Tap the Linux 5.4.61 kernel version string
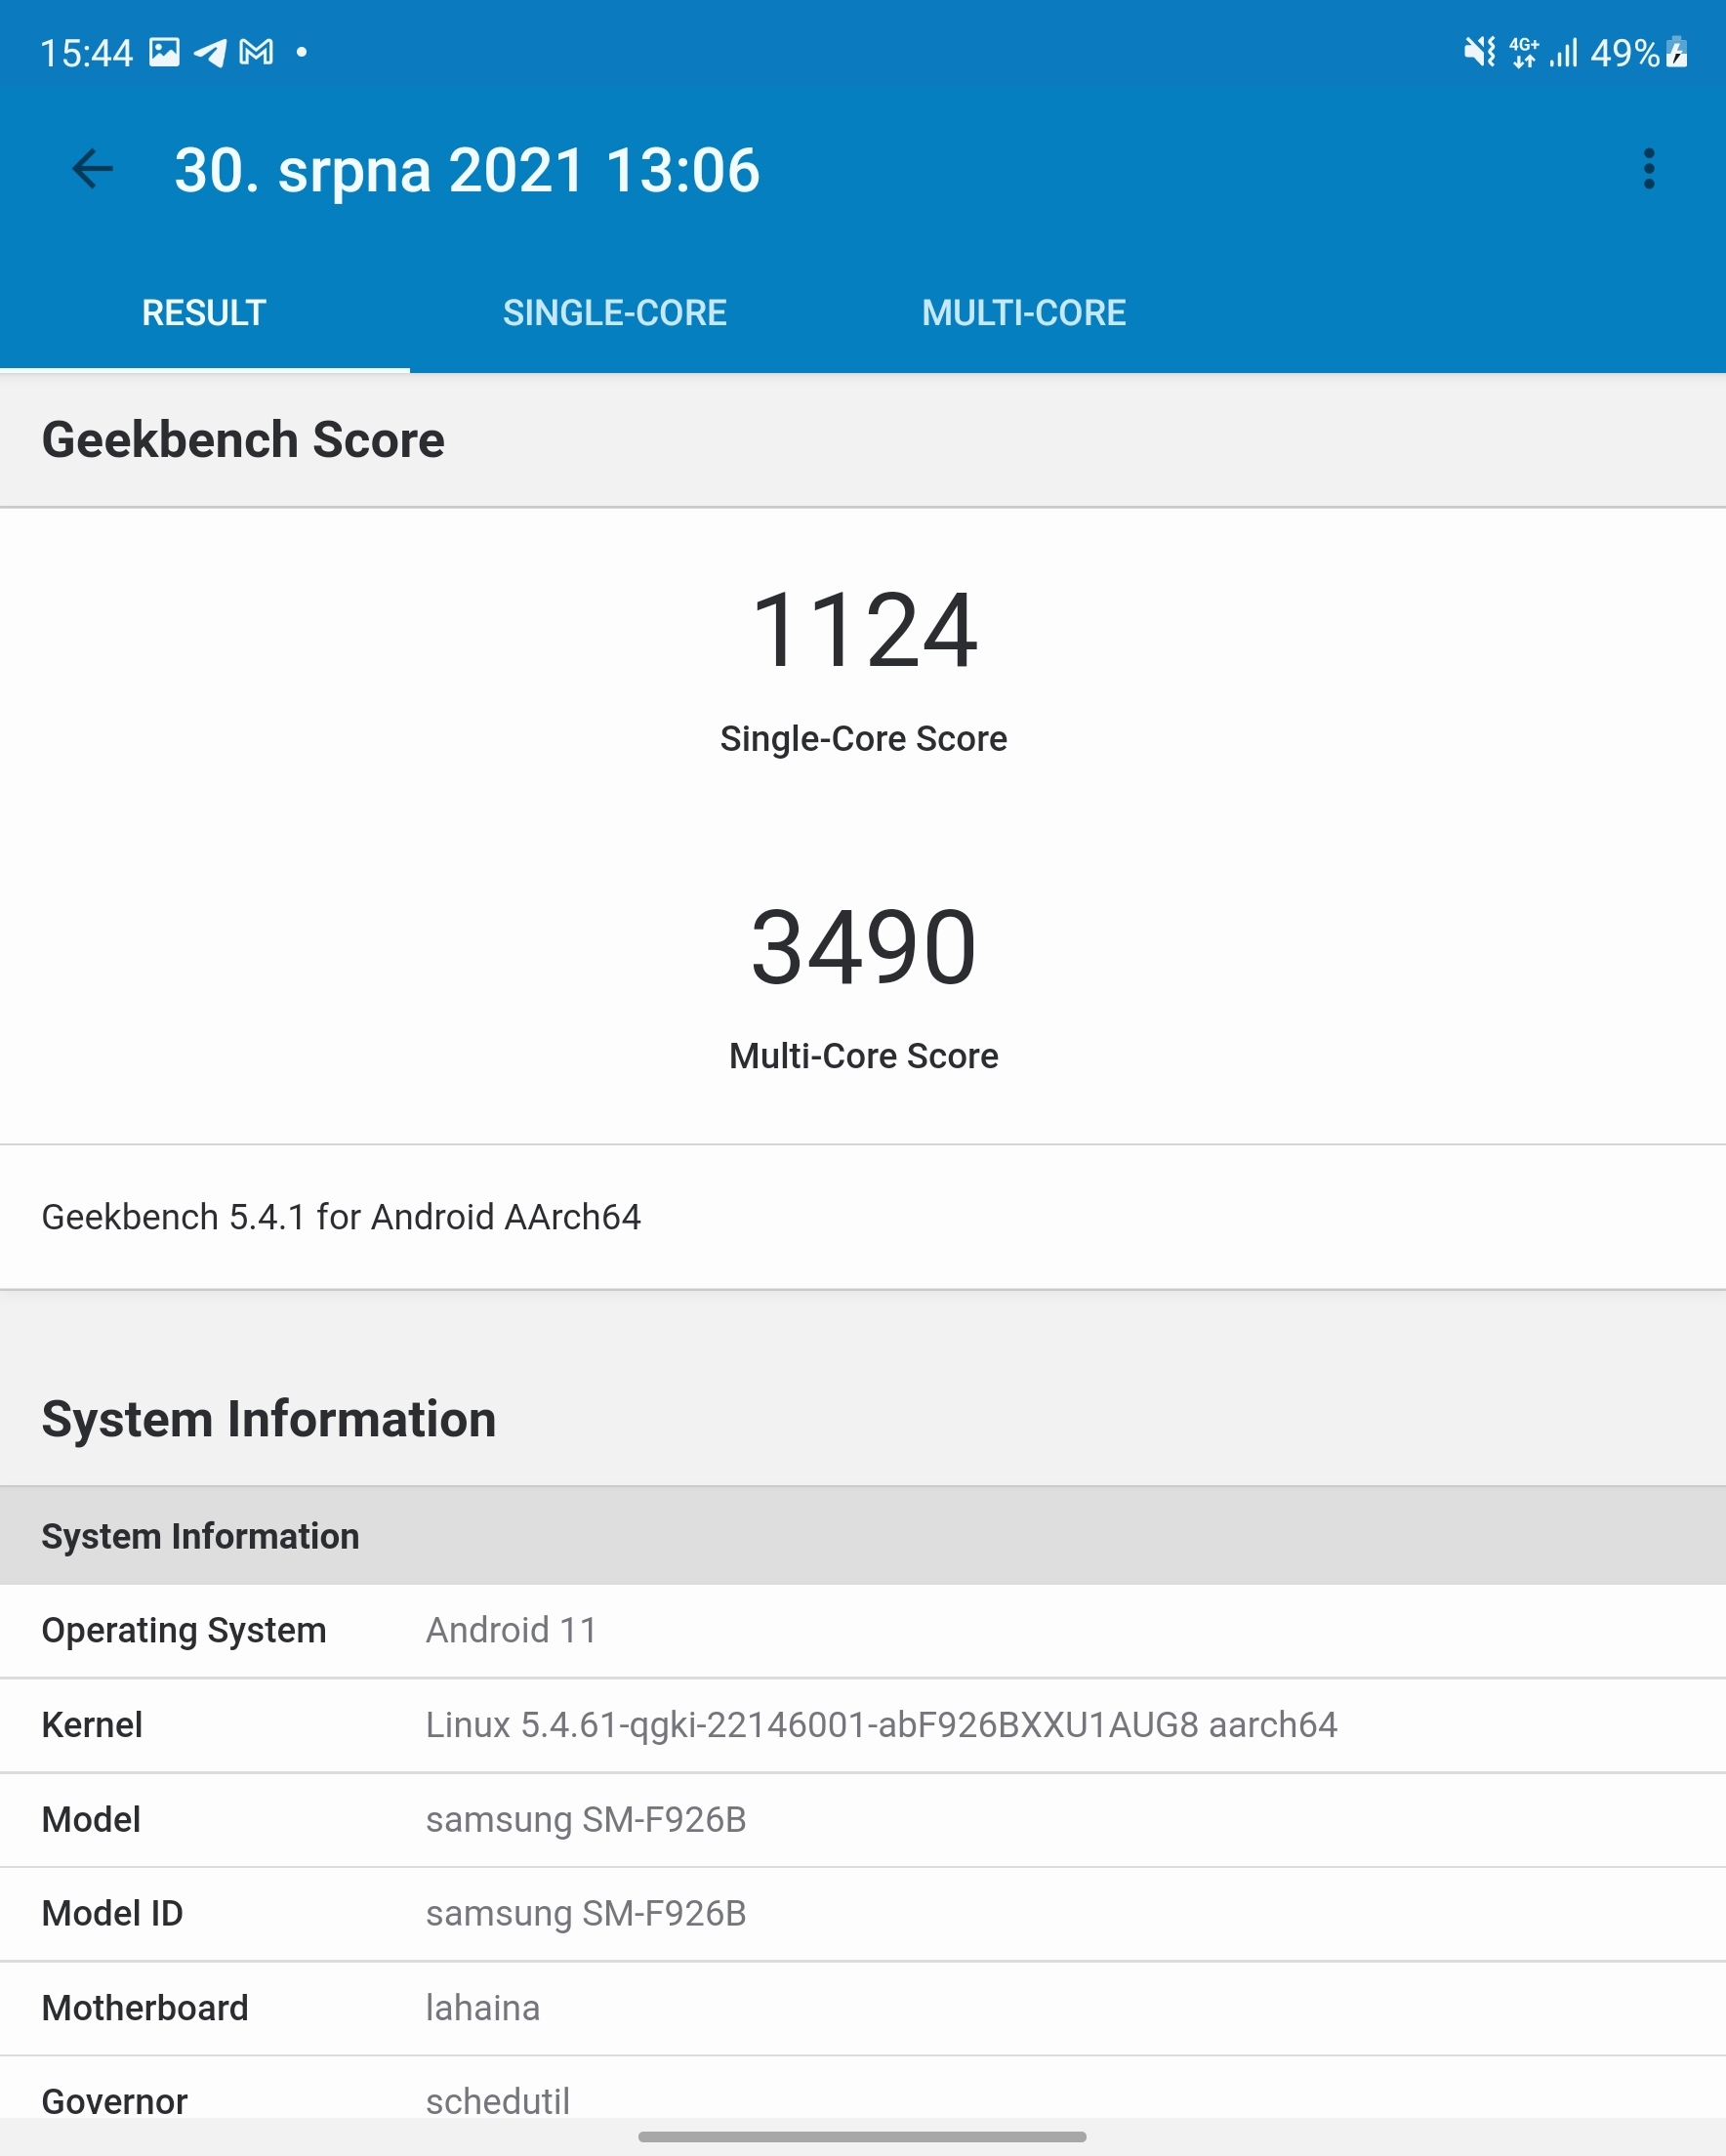Image resolution: width=1726 pixels, height=2156 pixels. tap(881, 1725)
